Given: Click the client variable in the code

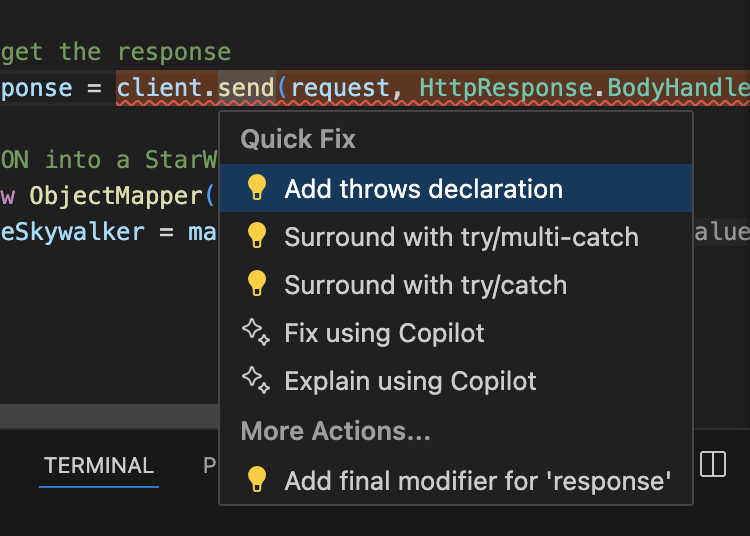Looking at the screenshot, I should [x=159, y=88].
